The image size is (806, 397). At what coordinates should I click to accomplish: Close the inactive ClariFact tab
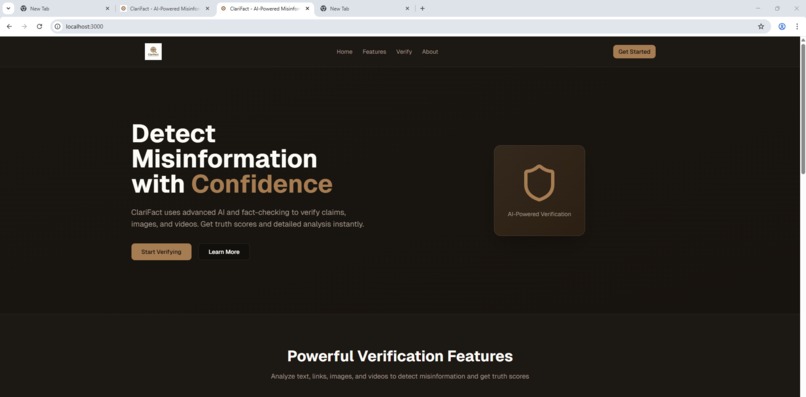(207, 8)
